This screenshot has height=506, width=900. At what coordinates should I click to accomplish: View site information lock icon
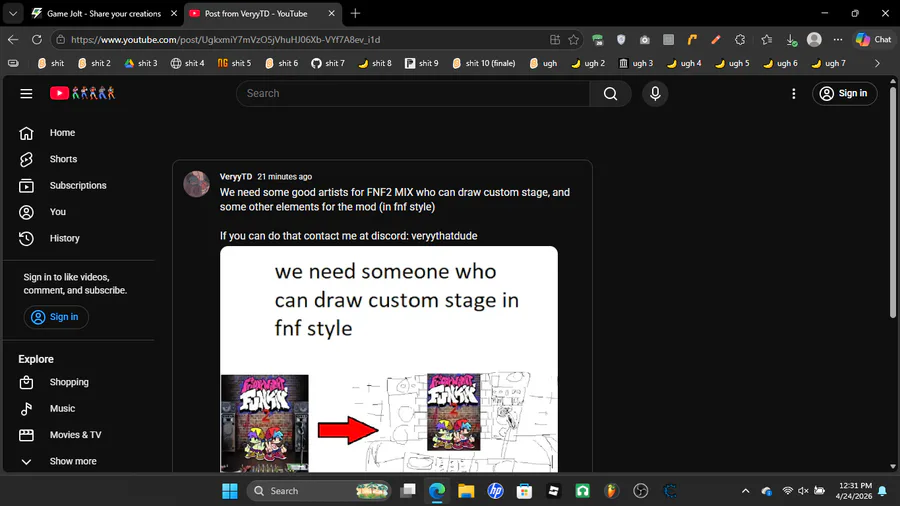point(60,40)
